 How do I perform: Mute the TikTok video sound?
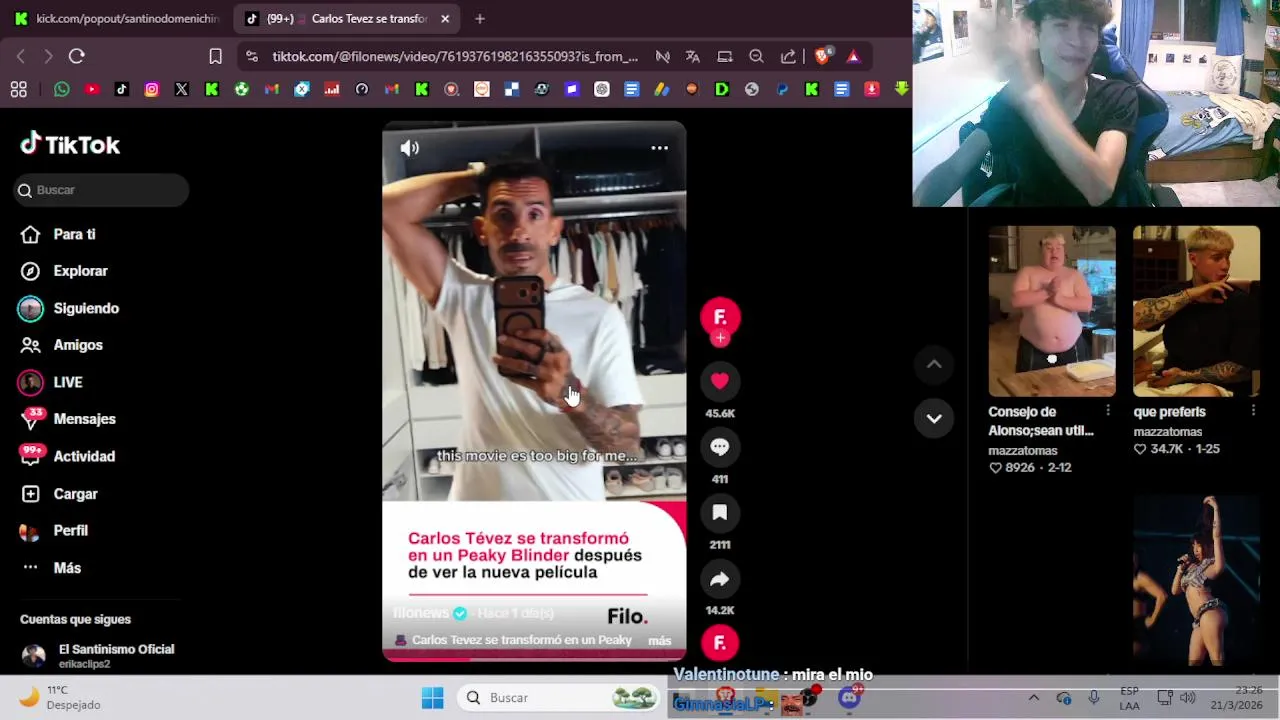point(410,148)
